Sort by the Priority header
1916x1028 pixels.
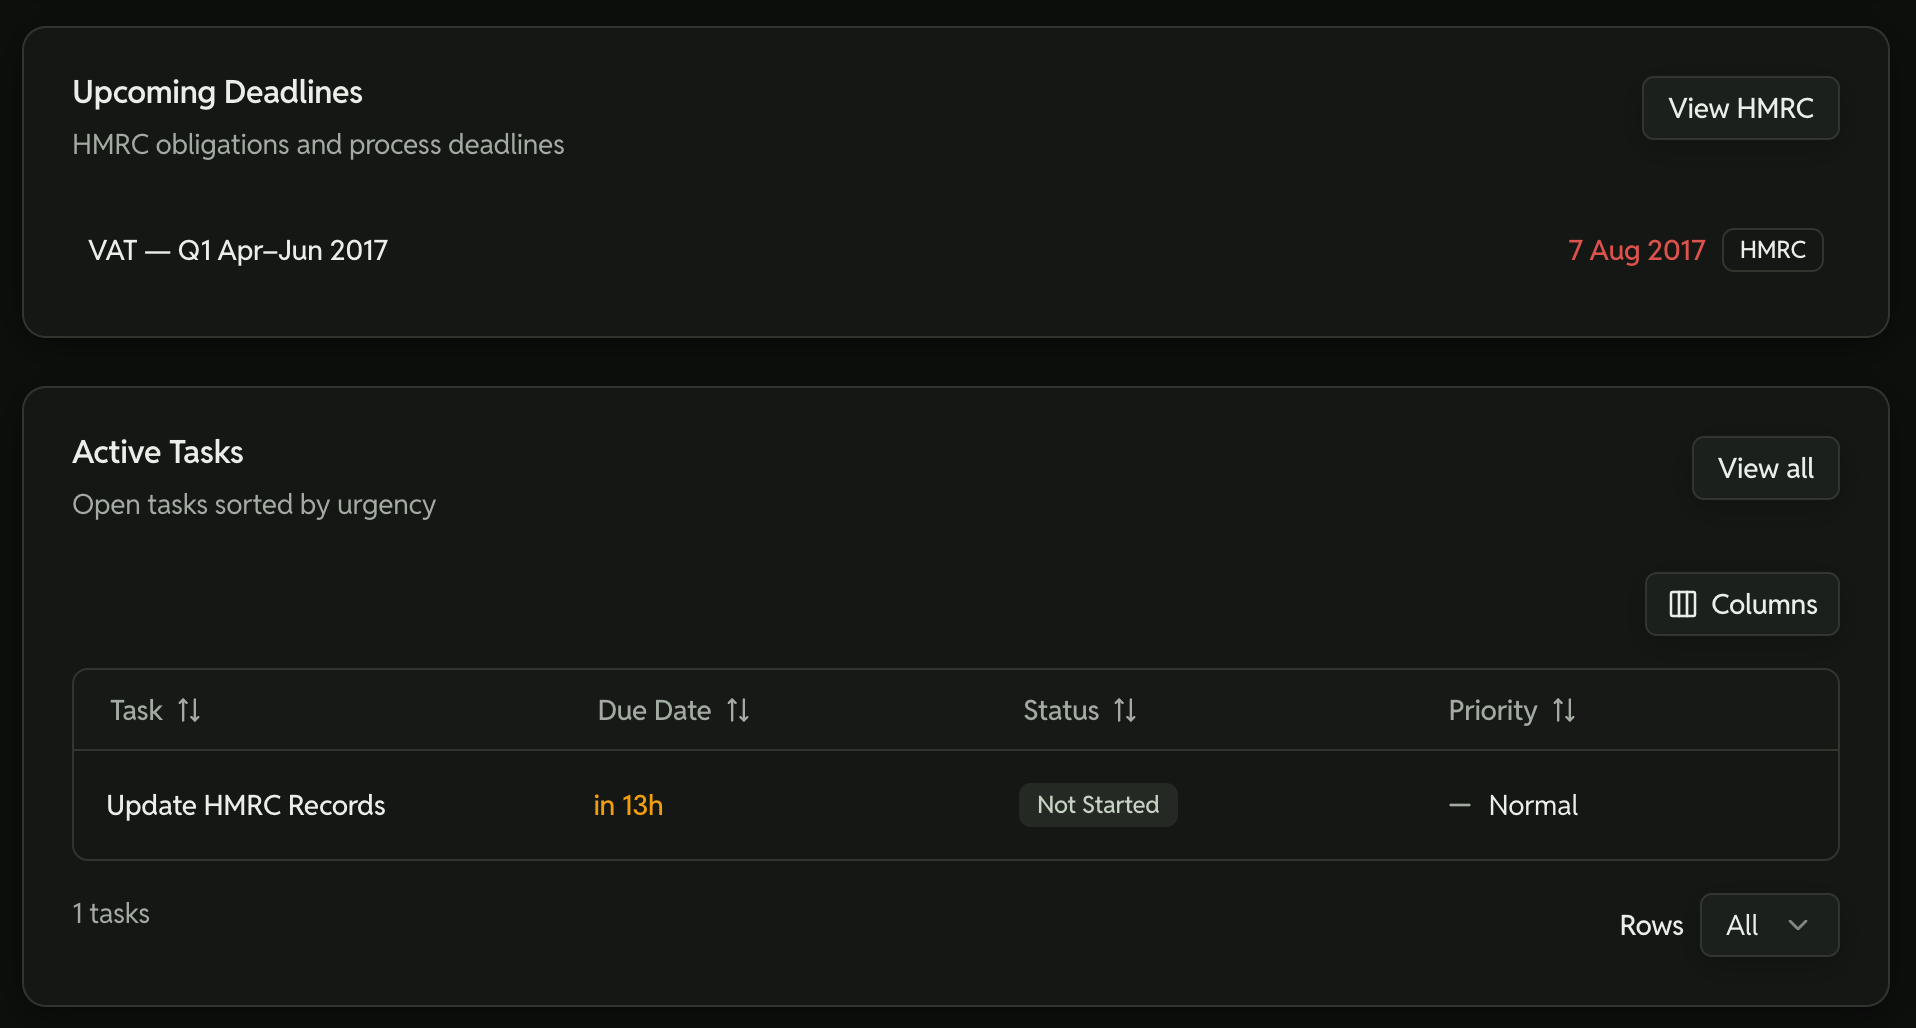pyautogui.click(x=1492, y=711)
